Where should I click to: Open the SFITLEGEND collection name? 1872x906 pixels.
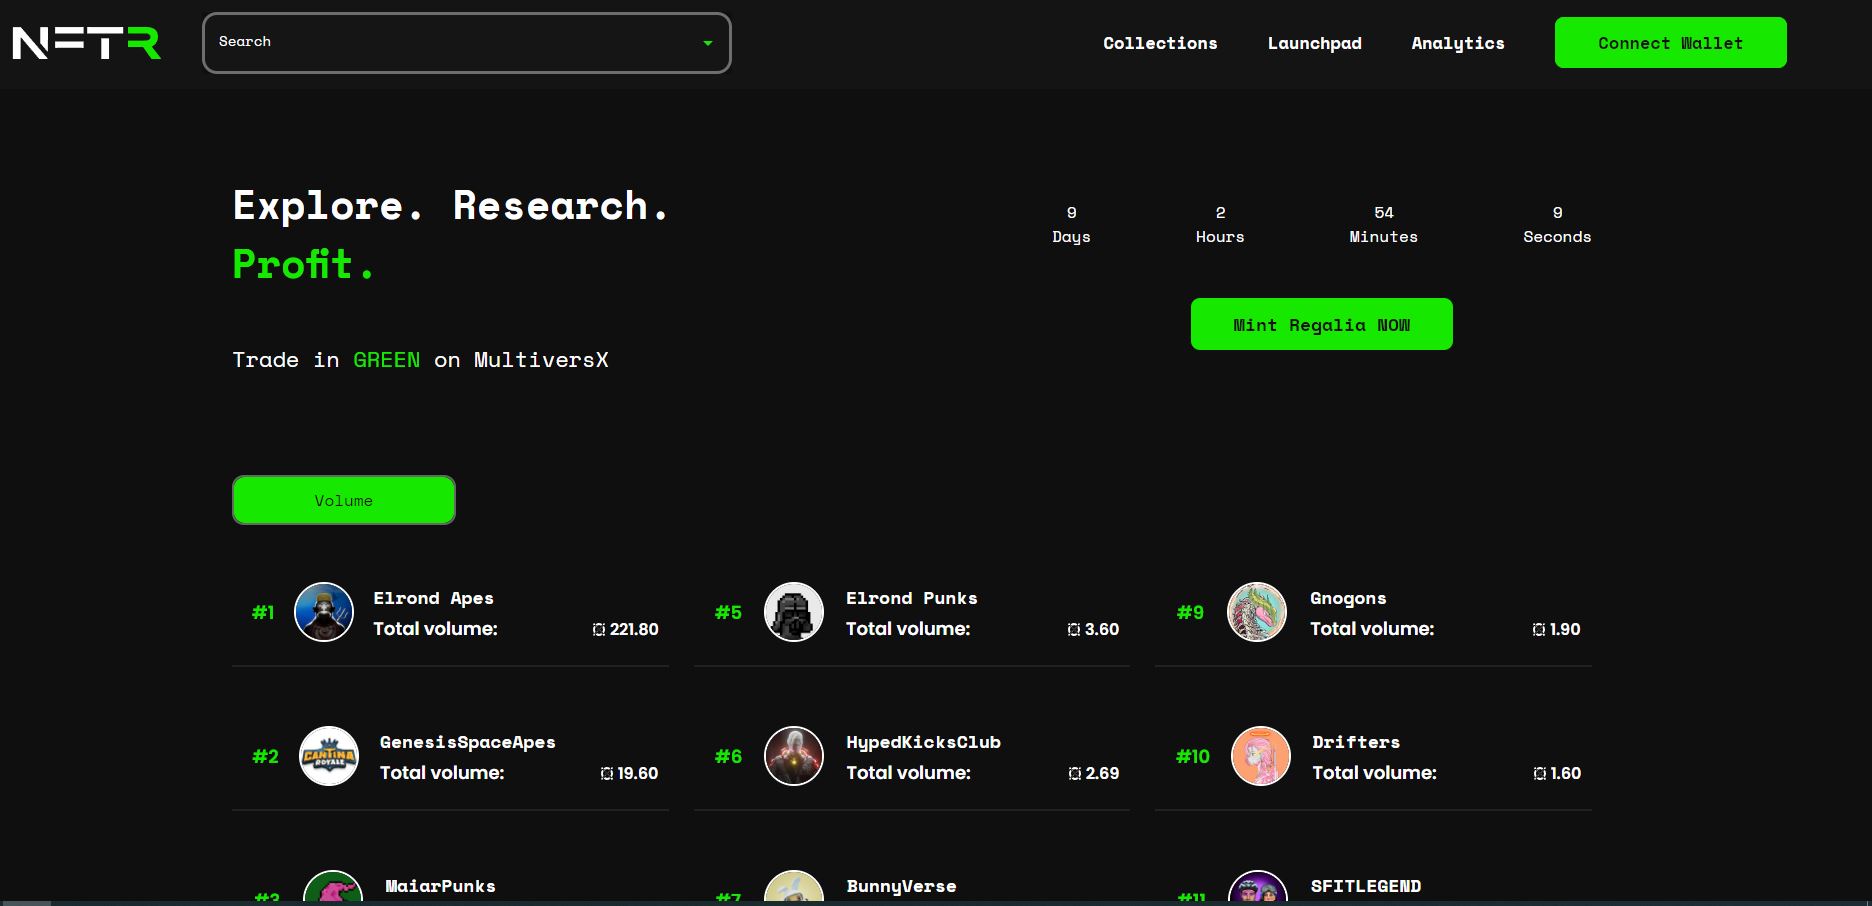(x=1366, y=886)
